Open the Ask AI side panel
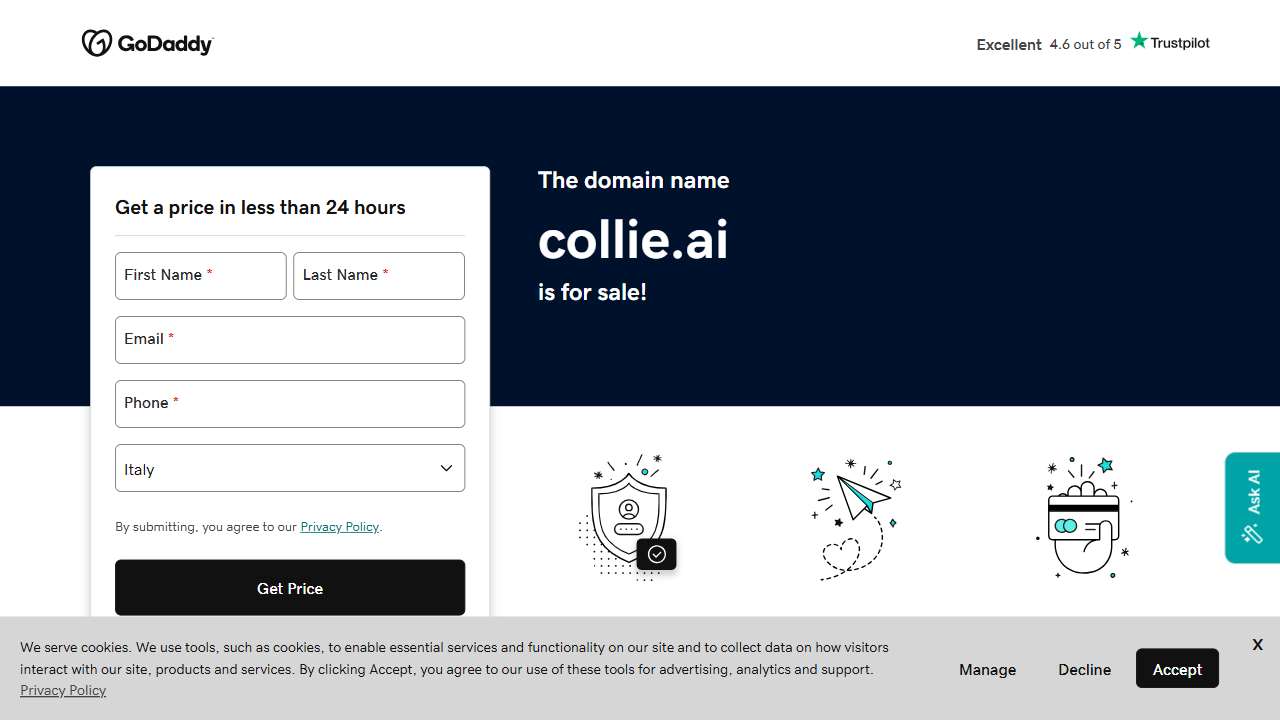Image resolution: width=1280 pixels, height=720 pixels. 1252,507
